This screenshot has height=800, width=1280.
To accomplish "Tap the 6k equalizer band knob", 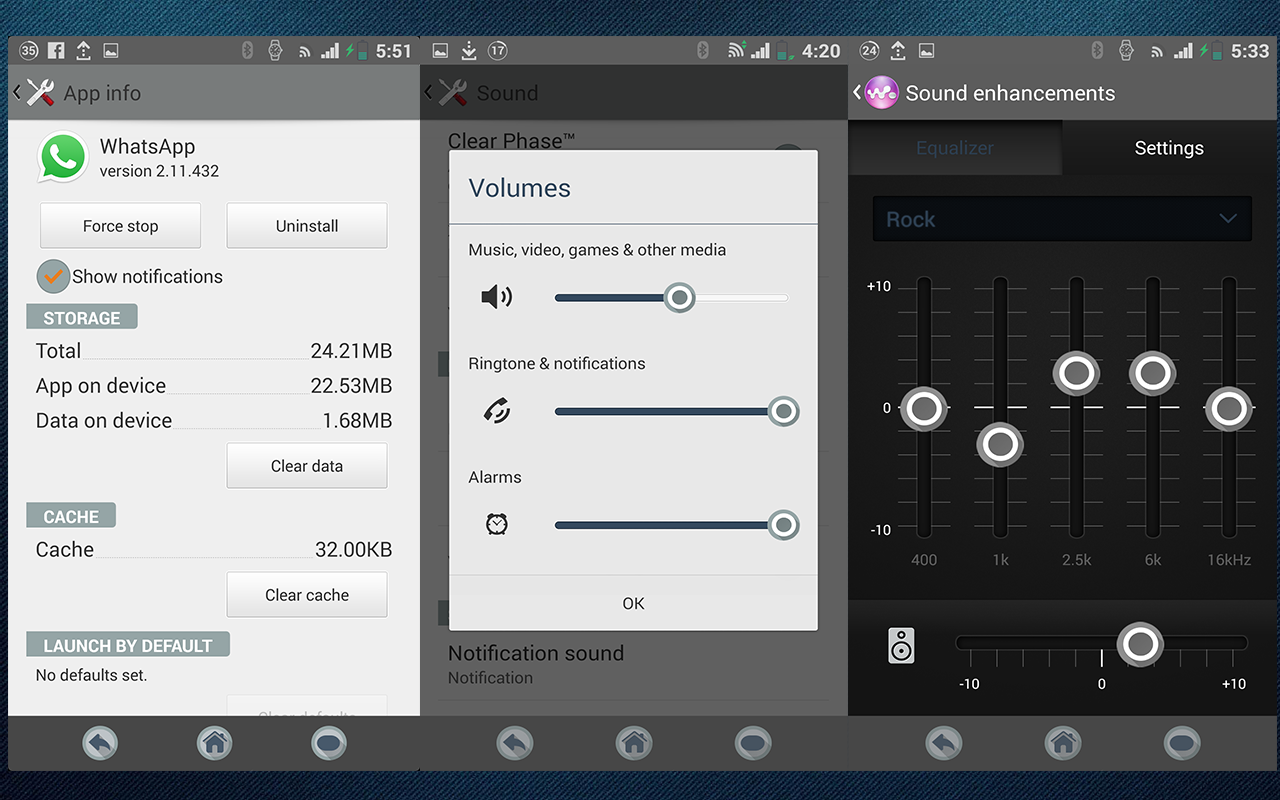I will (1152, 373).
